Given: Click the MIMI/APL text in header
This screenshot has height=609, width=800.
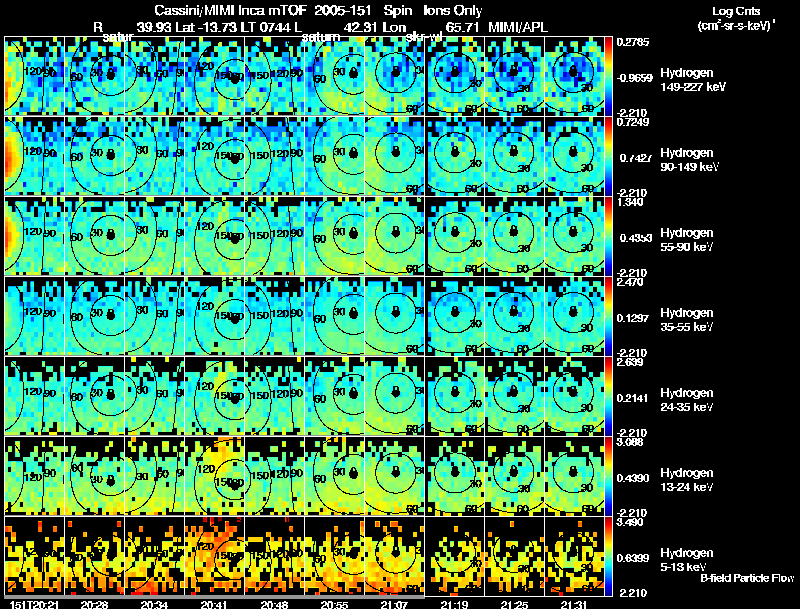Looking at the screenshot, I should coord(518,27).
